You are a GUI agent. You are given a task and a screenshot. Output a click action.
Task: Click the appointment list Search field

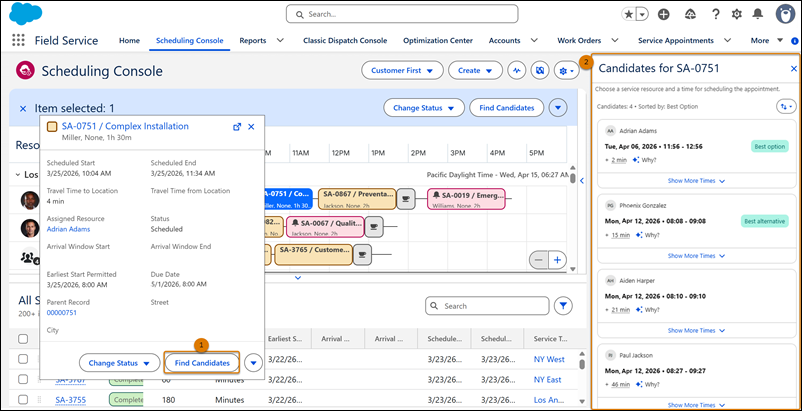487,306
